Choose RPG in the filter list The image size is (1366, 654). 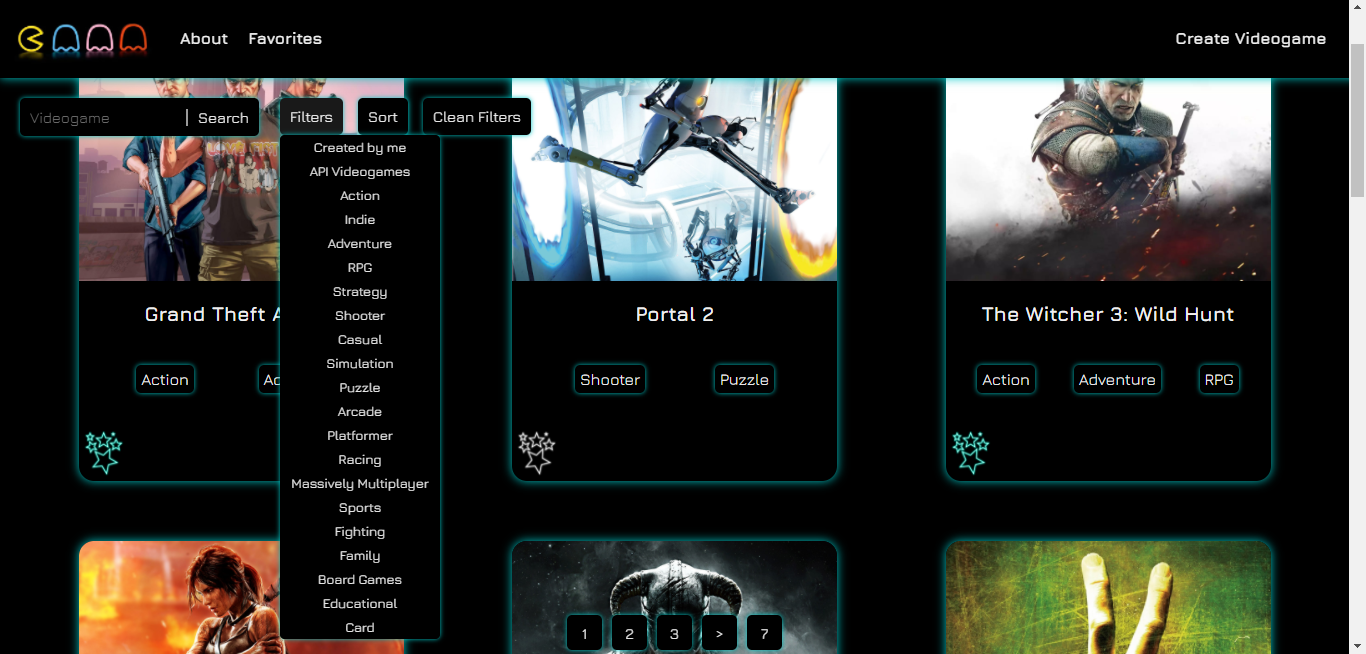[360, 268]
